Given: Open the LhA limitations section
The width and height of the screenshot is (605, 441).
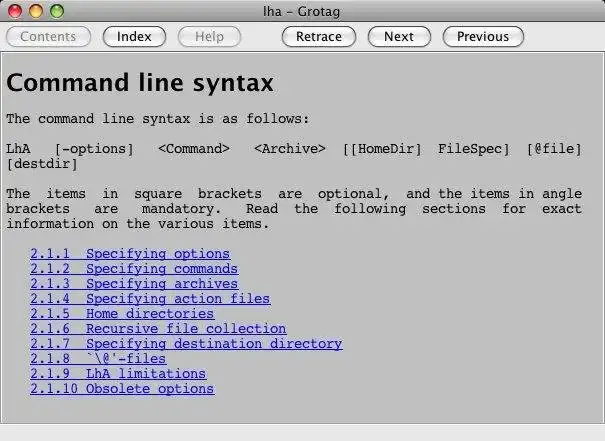Looking at the screenshot, I should pos(118,374).
